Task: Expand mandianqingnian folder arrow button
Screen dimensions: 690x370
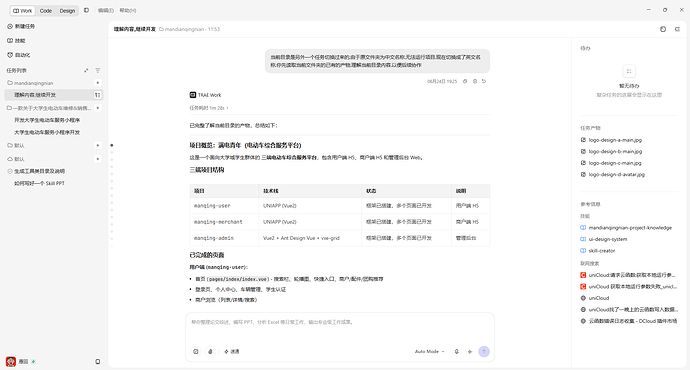Action: [98, 83]
